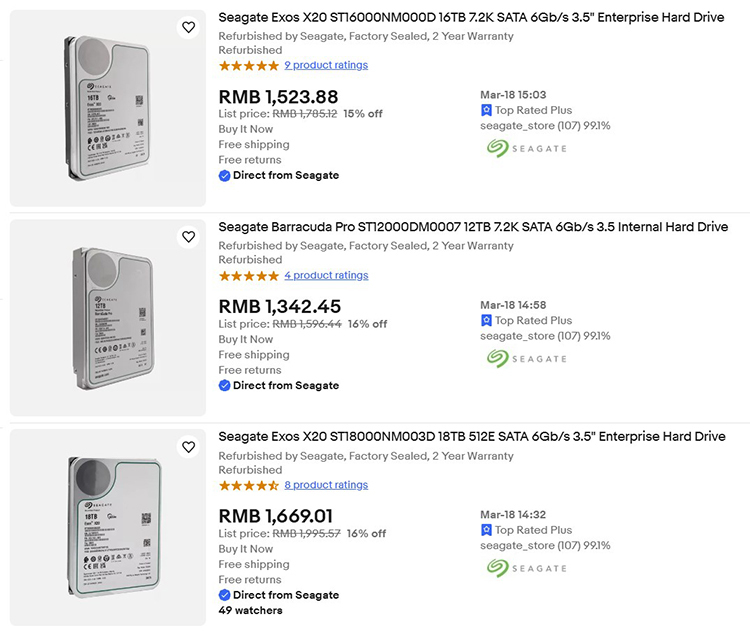Image resolution: width=750 pixels, height=635 pixels.
Task: Click the 12TB Barracuda drive thumbnail image
Action: (108, 318)
